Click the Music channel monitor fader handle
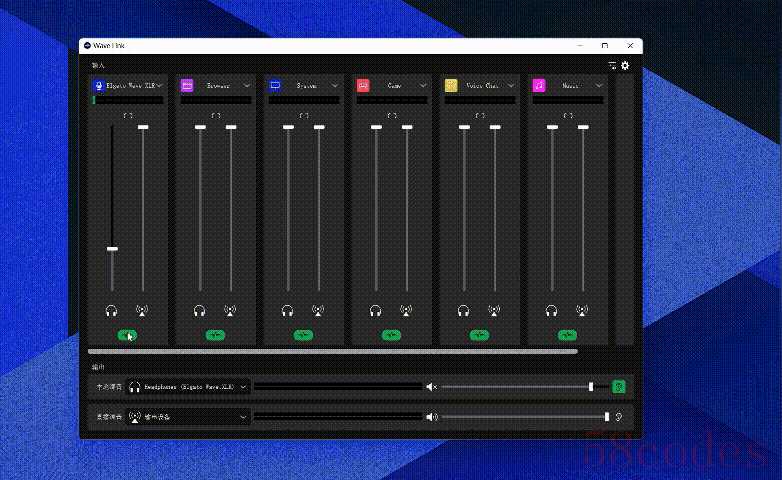This screenshot has height=480, width=782. coord(552,127)
